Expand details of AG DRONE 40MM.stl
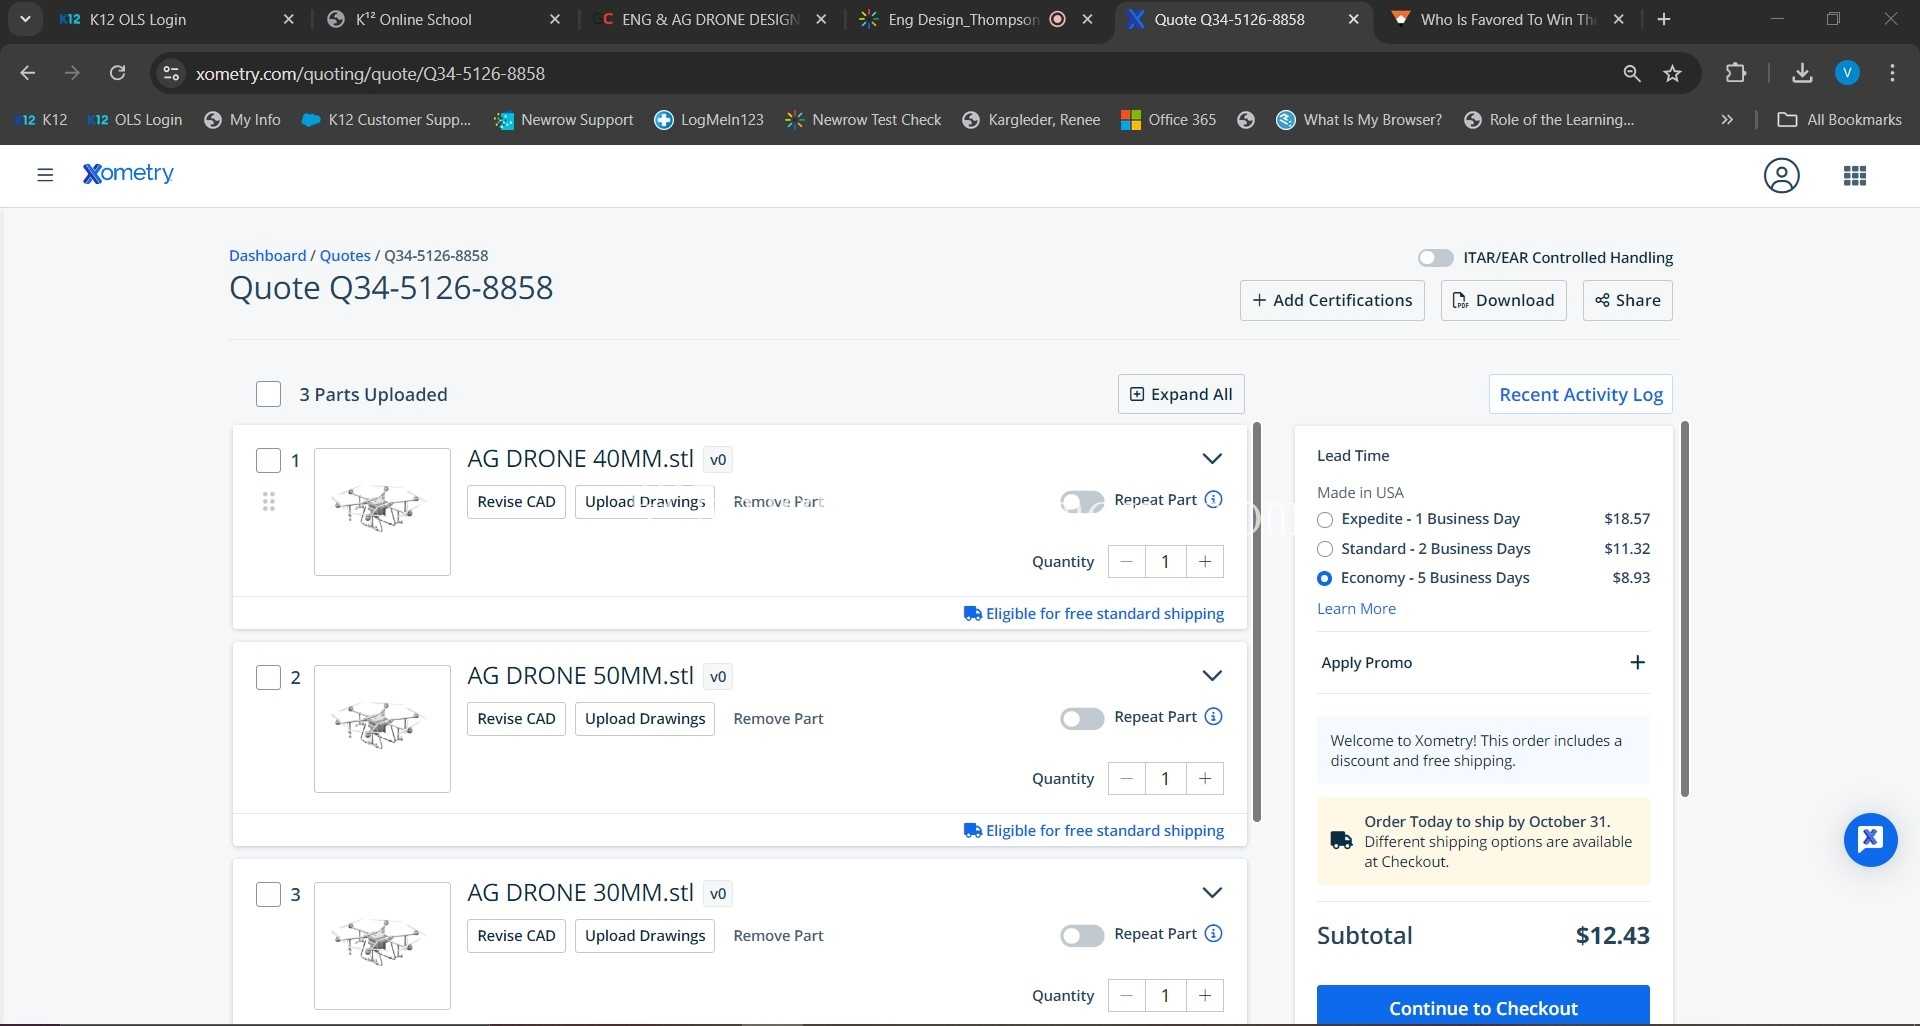Viewport: 1920px width, 1026px height. (1212, 459)
